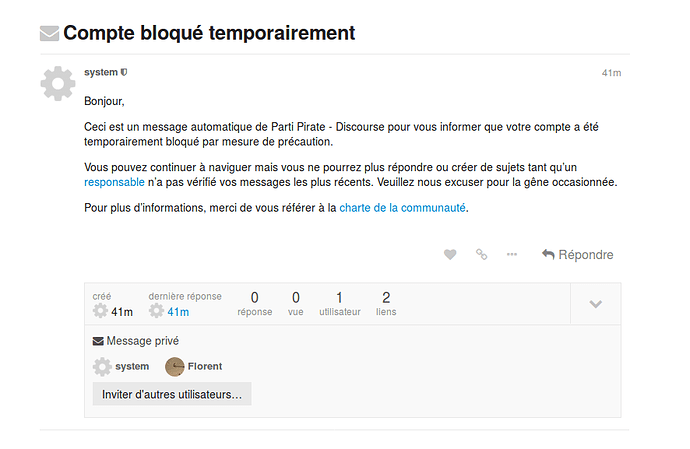
Task: Click the post timestamp 41m at top right
Action: (x=612, y=73)
